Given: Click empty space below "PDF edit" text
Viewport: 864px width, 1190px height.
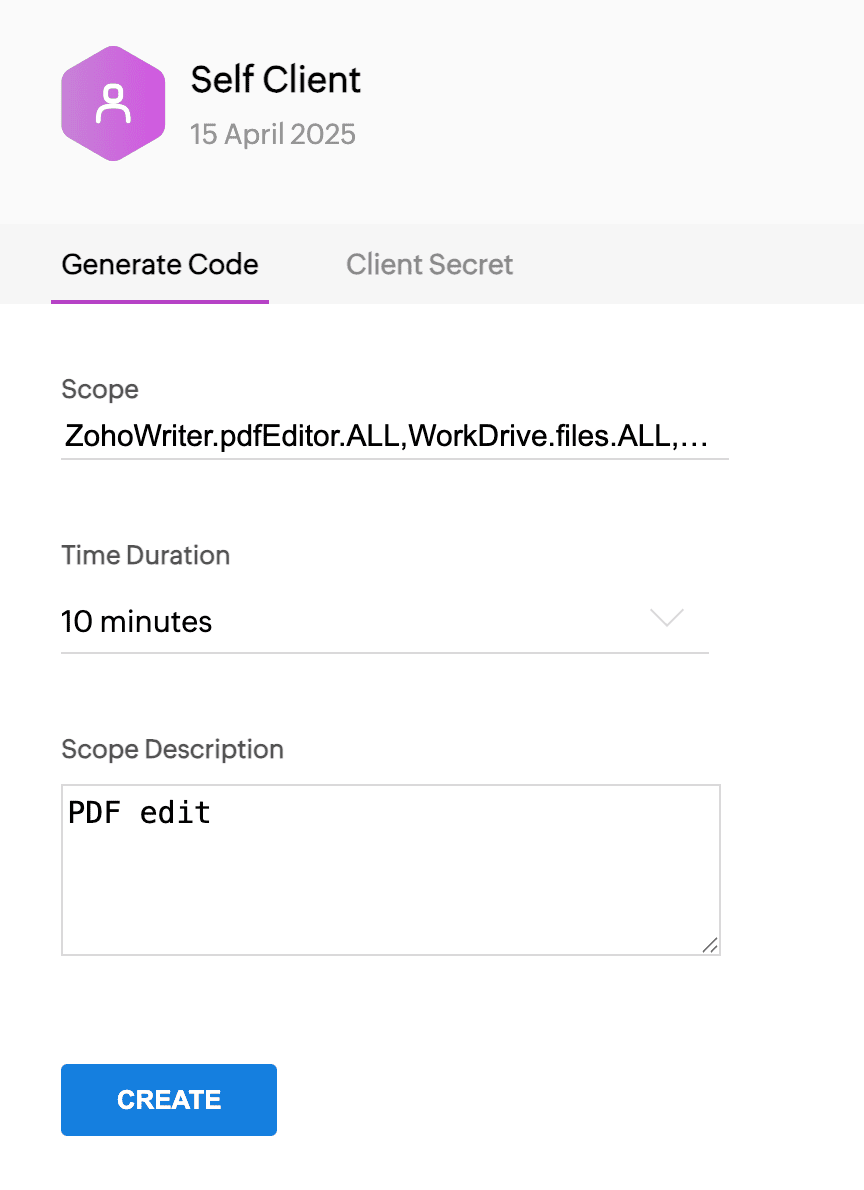Looking at the screenshot, I should (x=390, y=890).
